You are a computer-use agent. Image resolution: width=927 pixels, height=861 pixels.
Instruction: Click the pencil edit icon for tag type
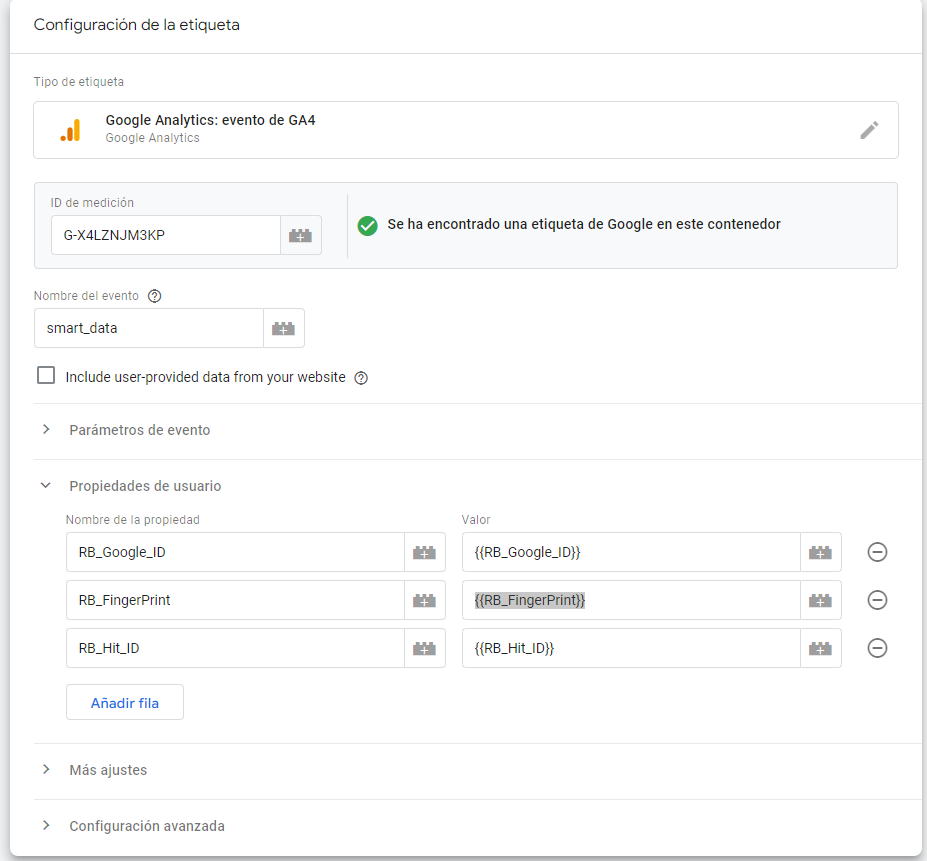point(869,130)
